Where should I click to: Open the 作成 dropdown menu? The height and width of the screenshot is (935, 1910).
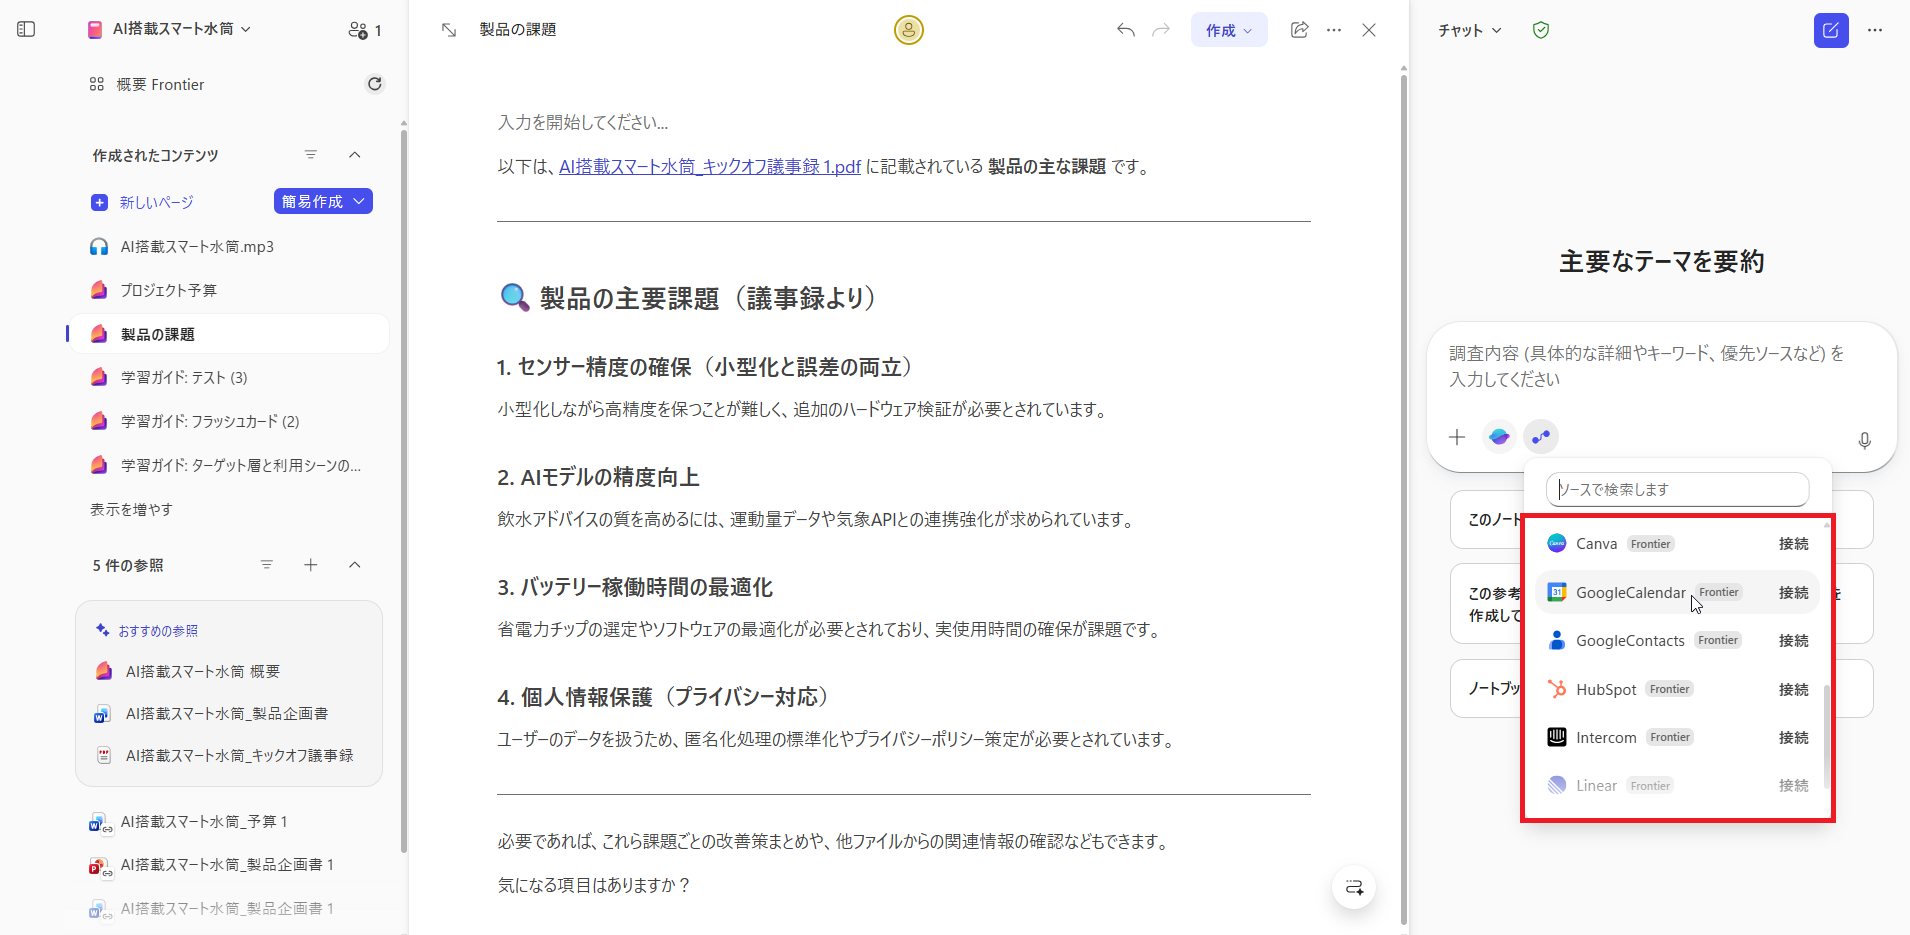click(x=1228, y=30)
